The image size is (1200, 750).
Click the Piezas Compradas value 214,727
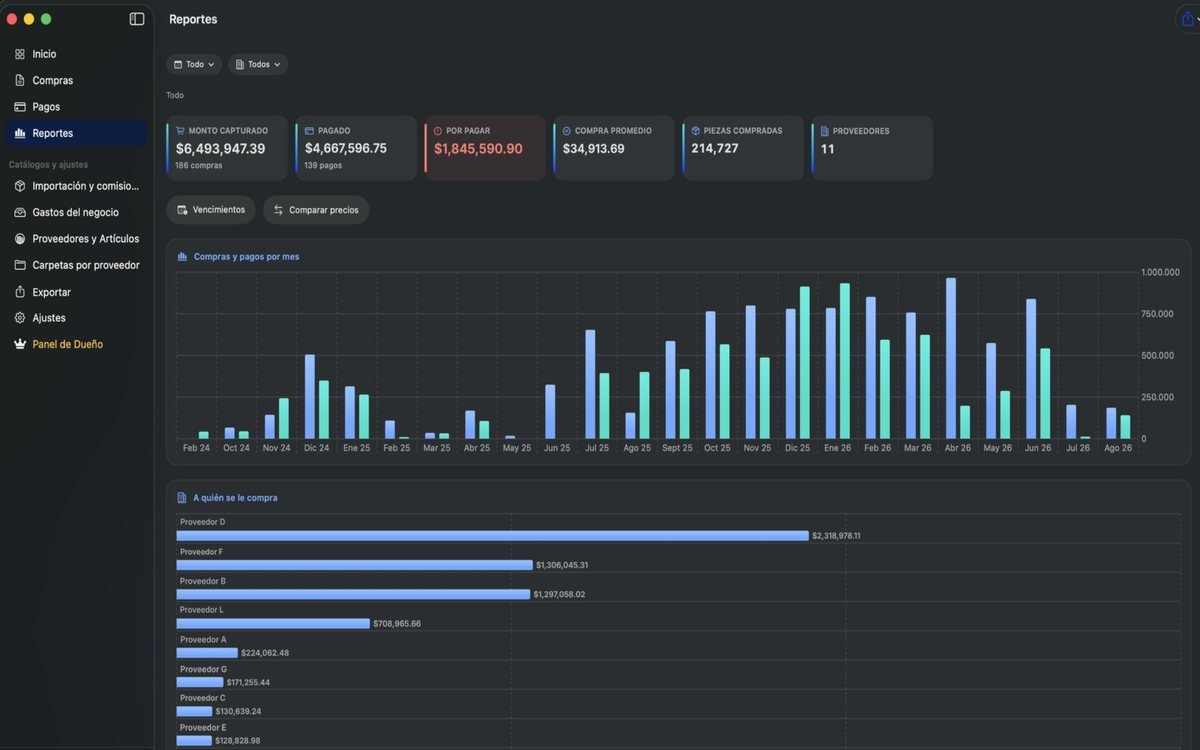coord(715,148)
